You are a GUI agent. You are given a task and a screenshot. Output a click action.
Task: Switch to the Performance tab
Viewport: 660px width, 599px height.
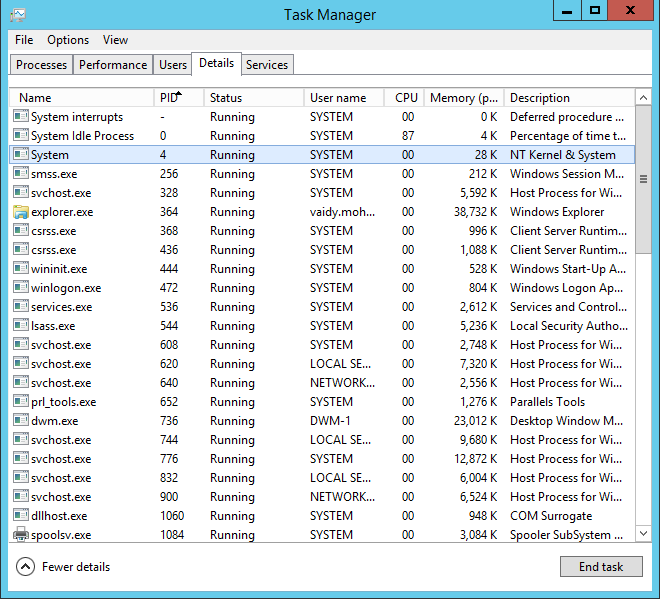[x=113, y=65]
